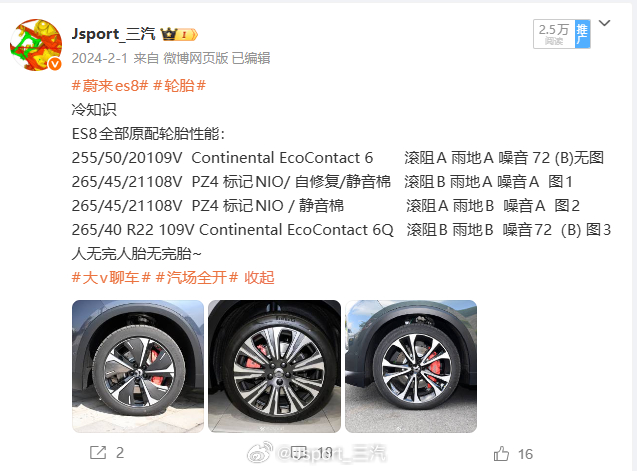Open the #汽场全开# hashtag
Viewport: 637px width, 471px height.
(x=197, y=278)
